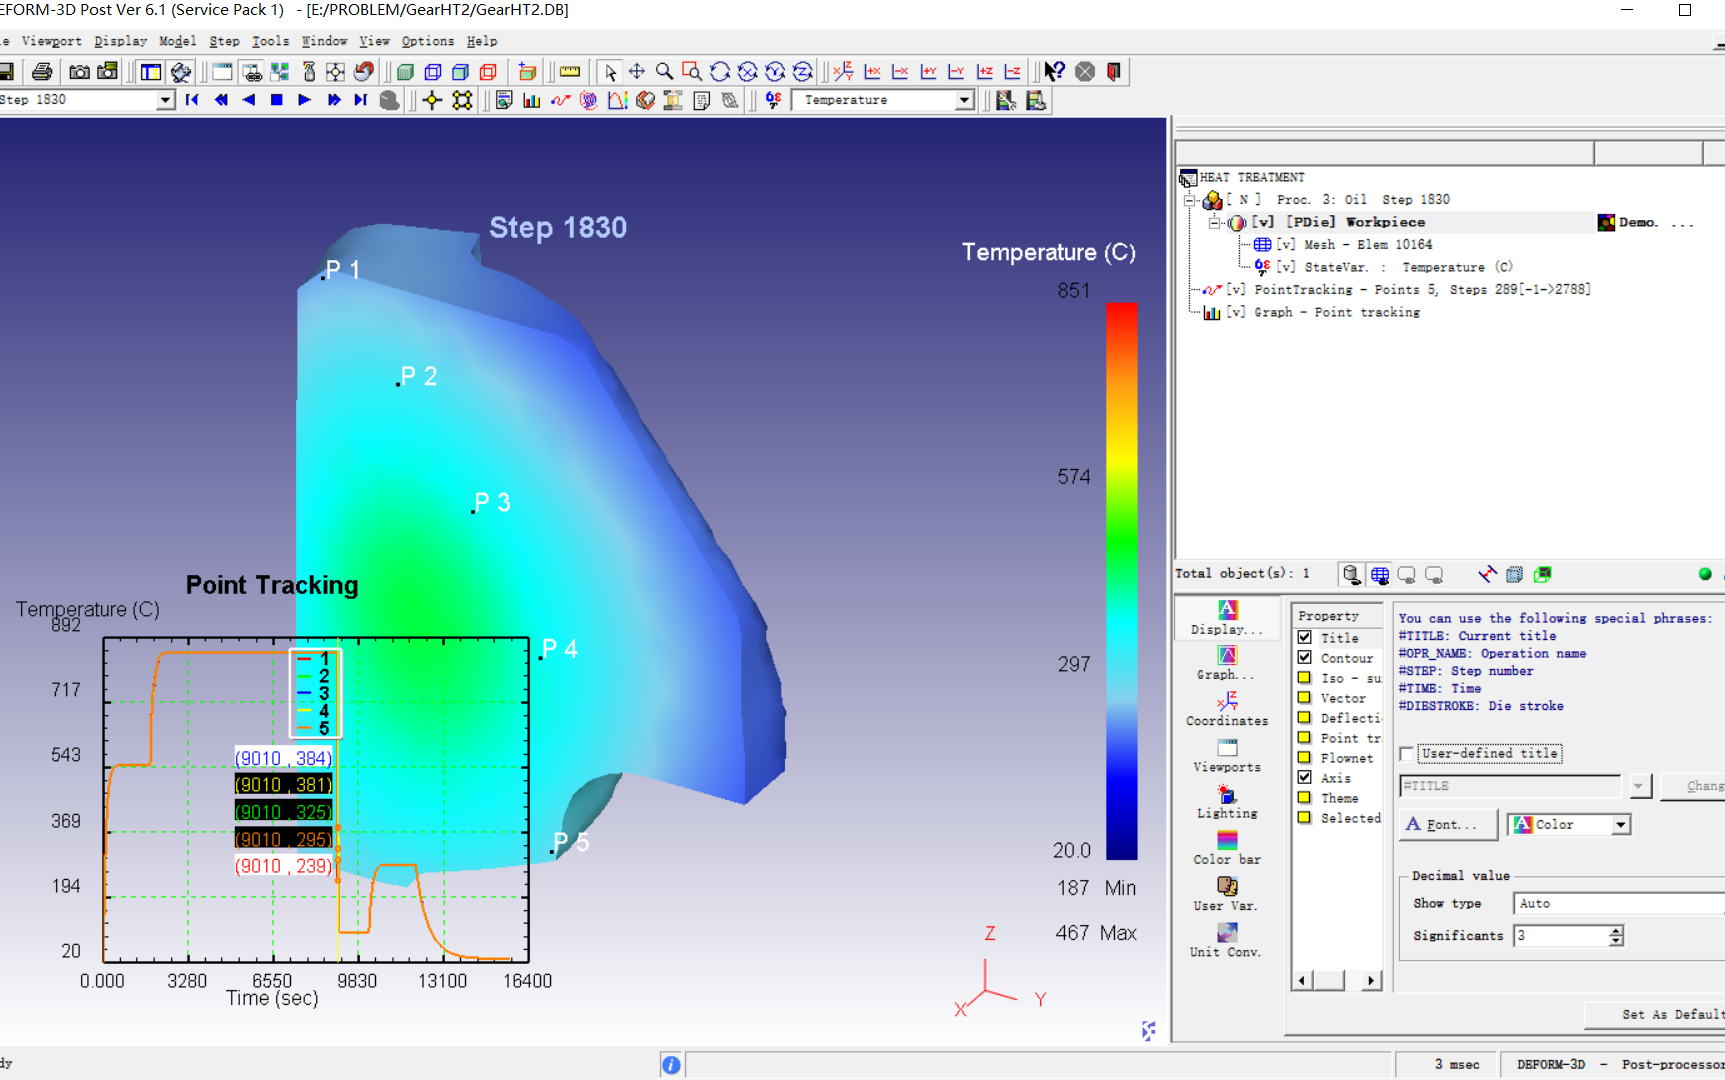The height and width of the screenshot is (1080, 1725).
Task: Enable the User-defined title checkbox
Action: 1408,753
